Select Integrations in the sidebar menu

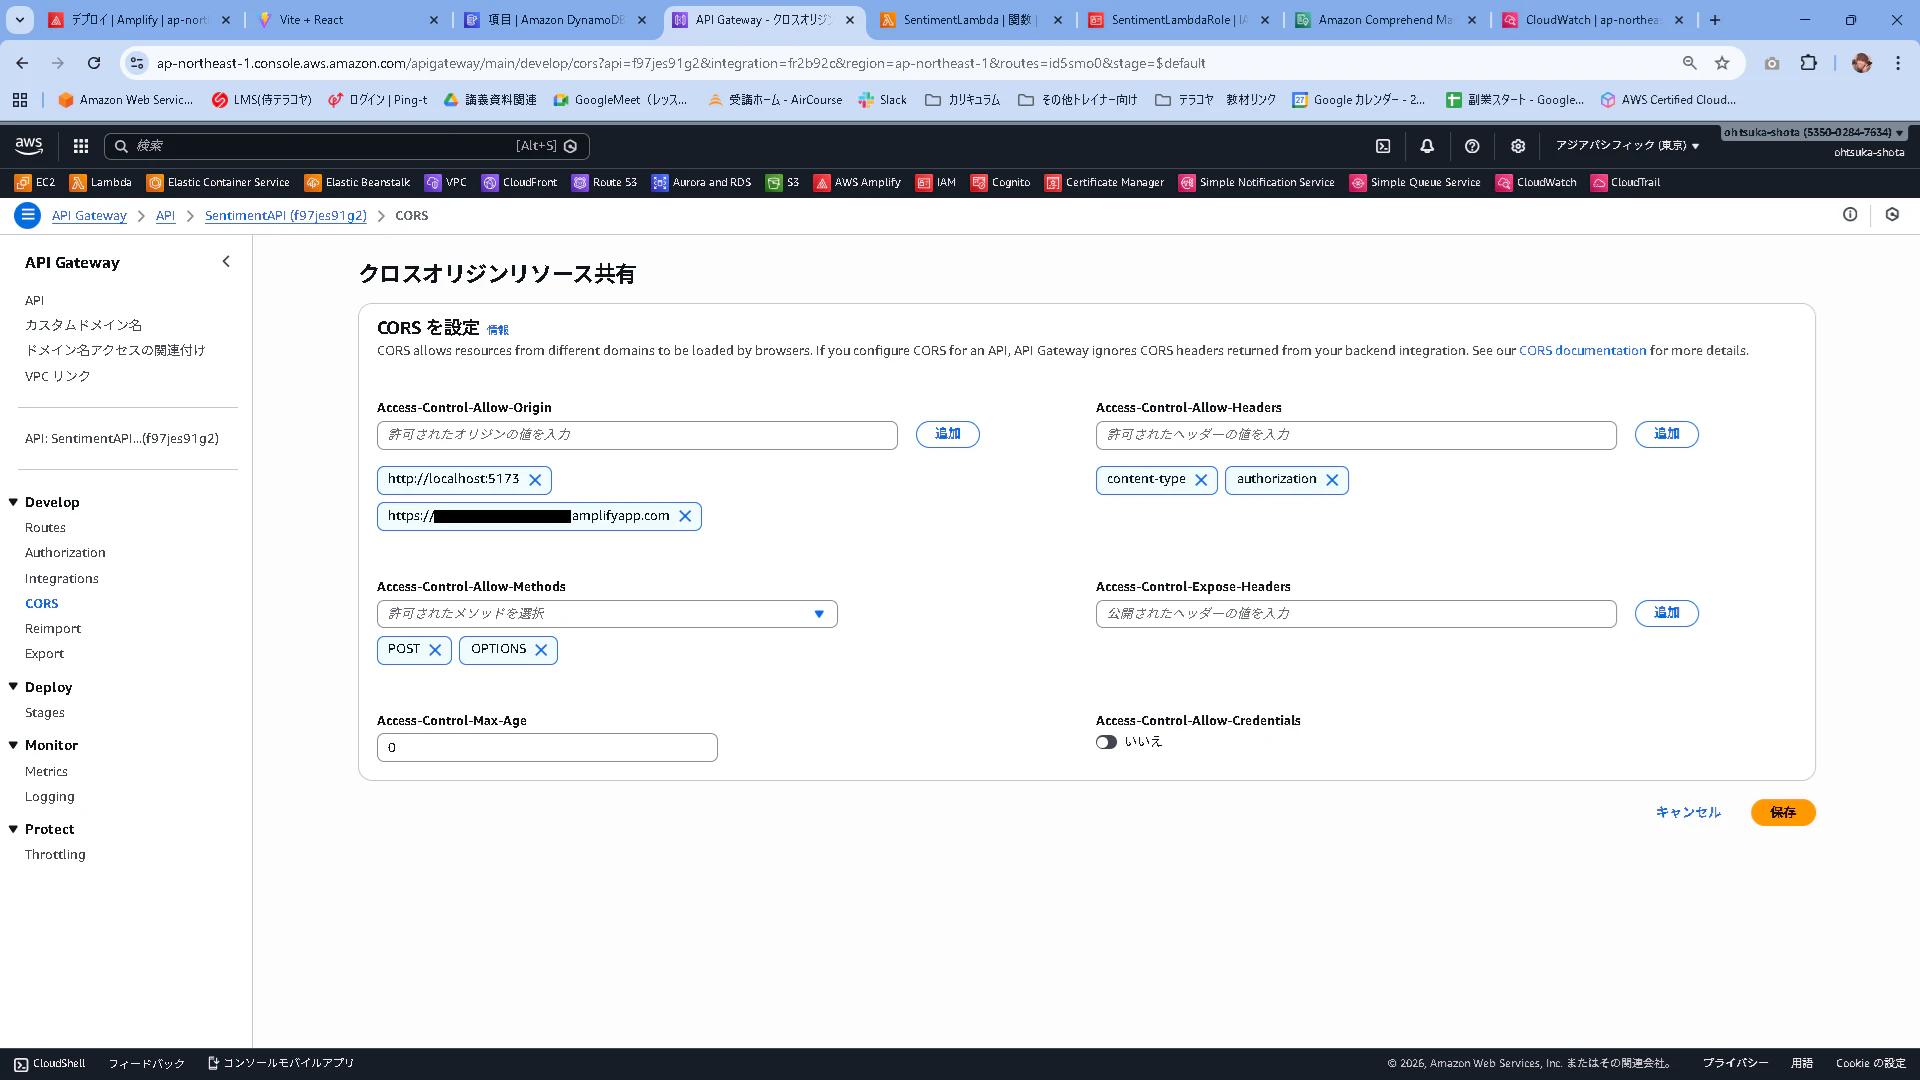[x=62, y=578]
